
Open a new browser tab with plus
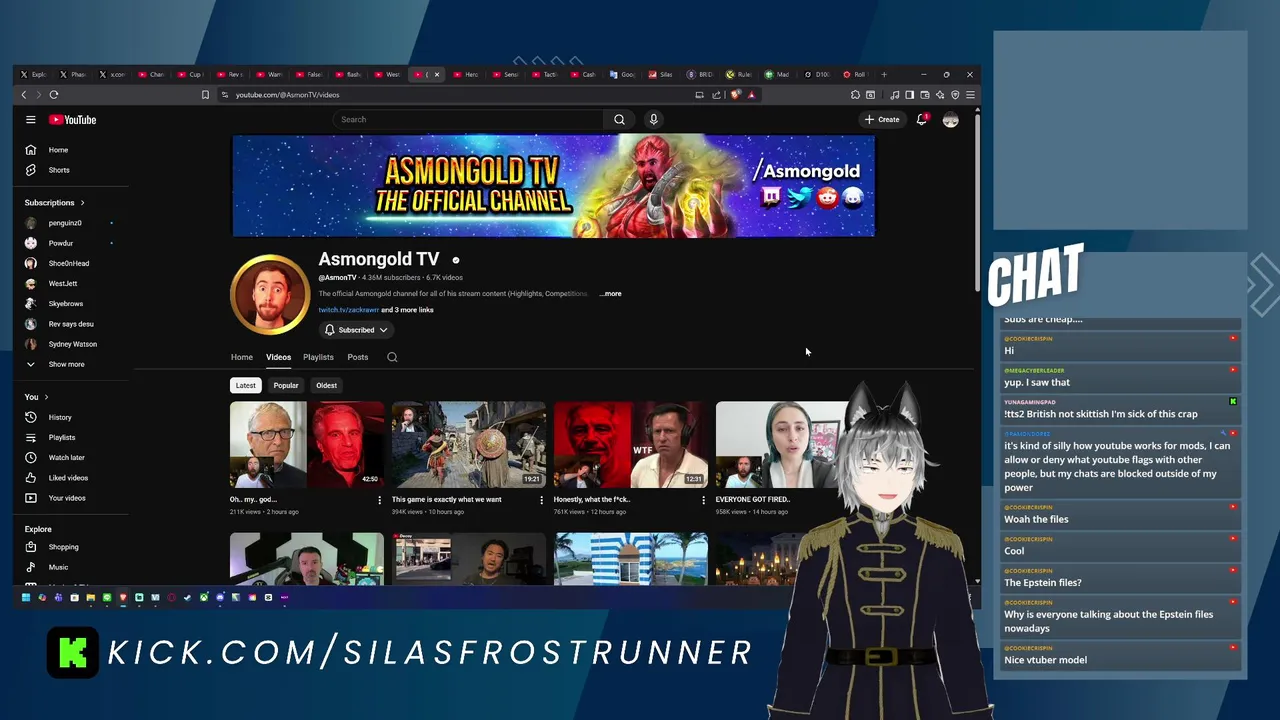[884, 74]
